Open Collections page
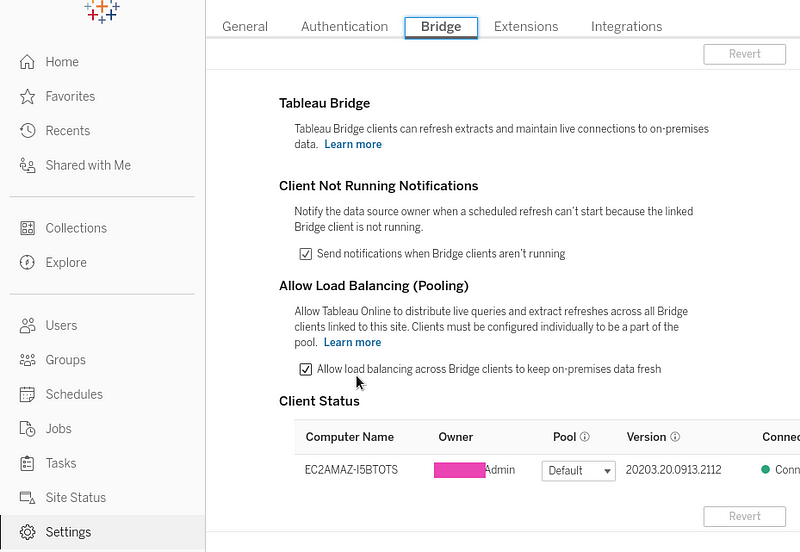 point(76,228)
